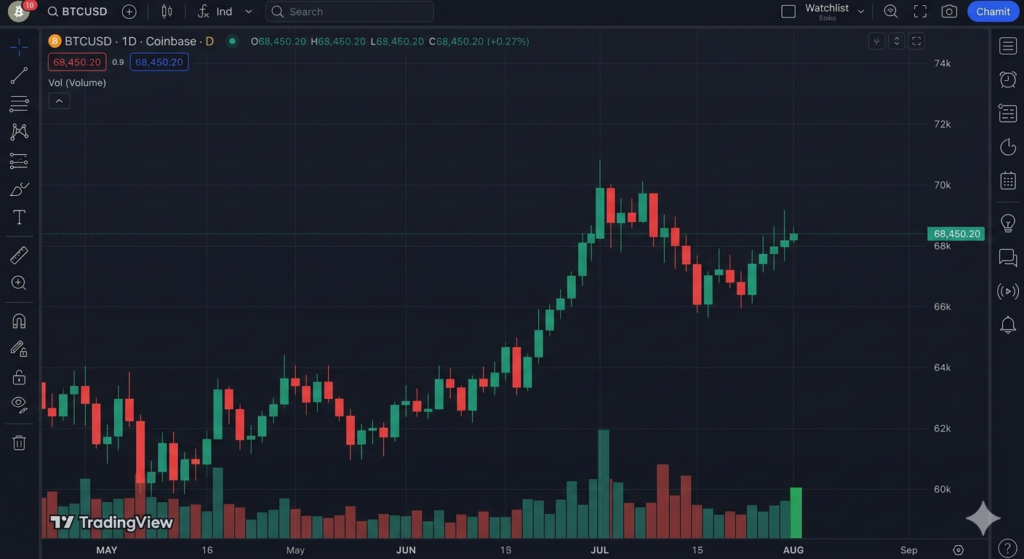This screenshot has height=559, width=1024.
Task: Remove drawings with trash icon
Action: coord(19,443)
